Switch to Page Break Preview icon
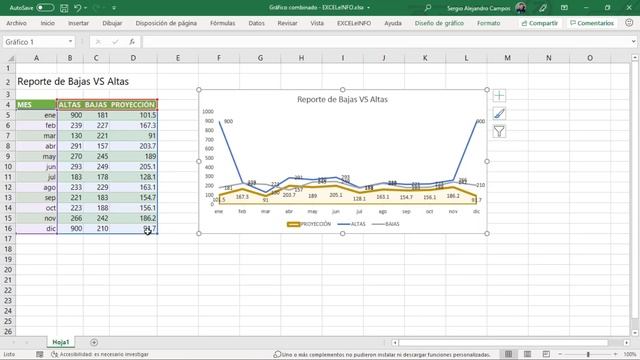This screenshot has height=360, width=640. click(546, 354)
